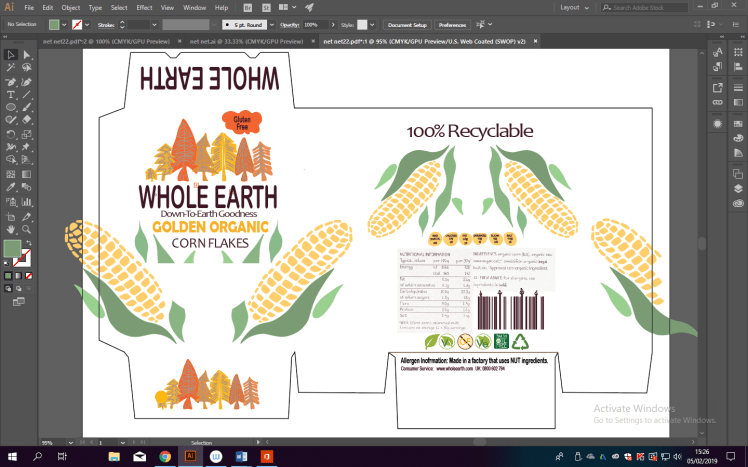
Task: Pick the Lasso tool
Action: (27, 68)
